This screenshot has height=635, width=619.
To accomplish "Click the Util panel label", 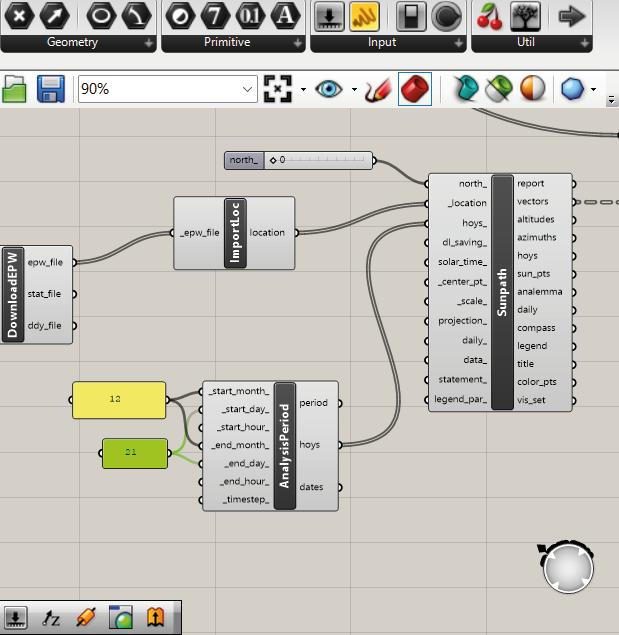I will pyautogui.click(x=525, y=42).
